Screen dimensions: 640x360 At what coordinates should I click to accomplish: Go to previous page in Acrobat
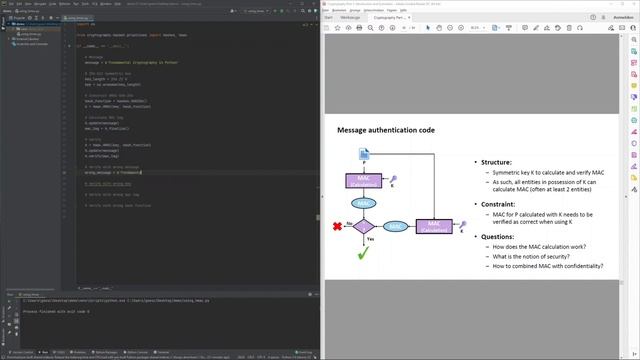click(381, 28)
